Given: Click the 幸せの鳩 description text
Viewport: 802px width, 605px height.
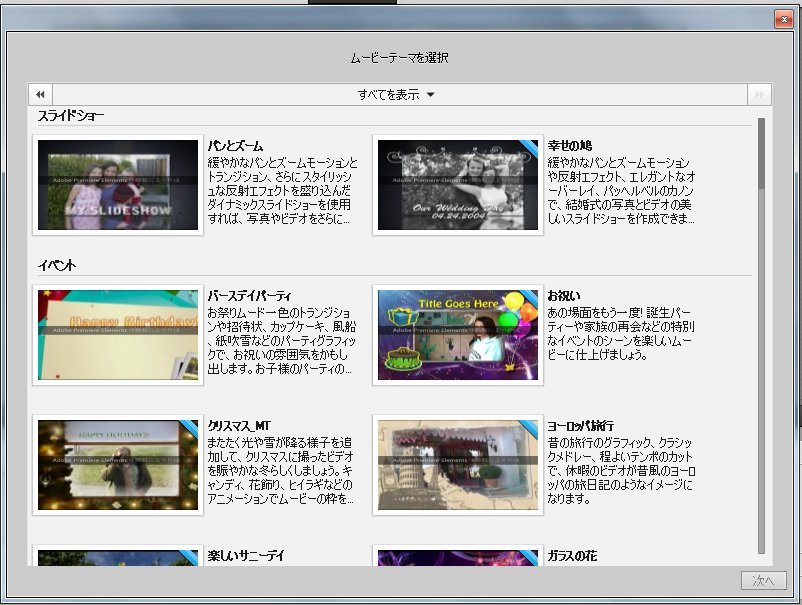Looking at the screenshot, I should point(621,191).
